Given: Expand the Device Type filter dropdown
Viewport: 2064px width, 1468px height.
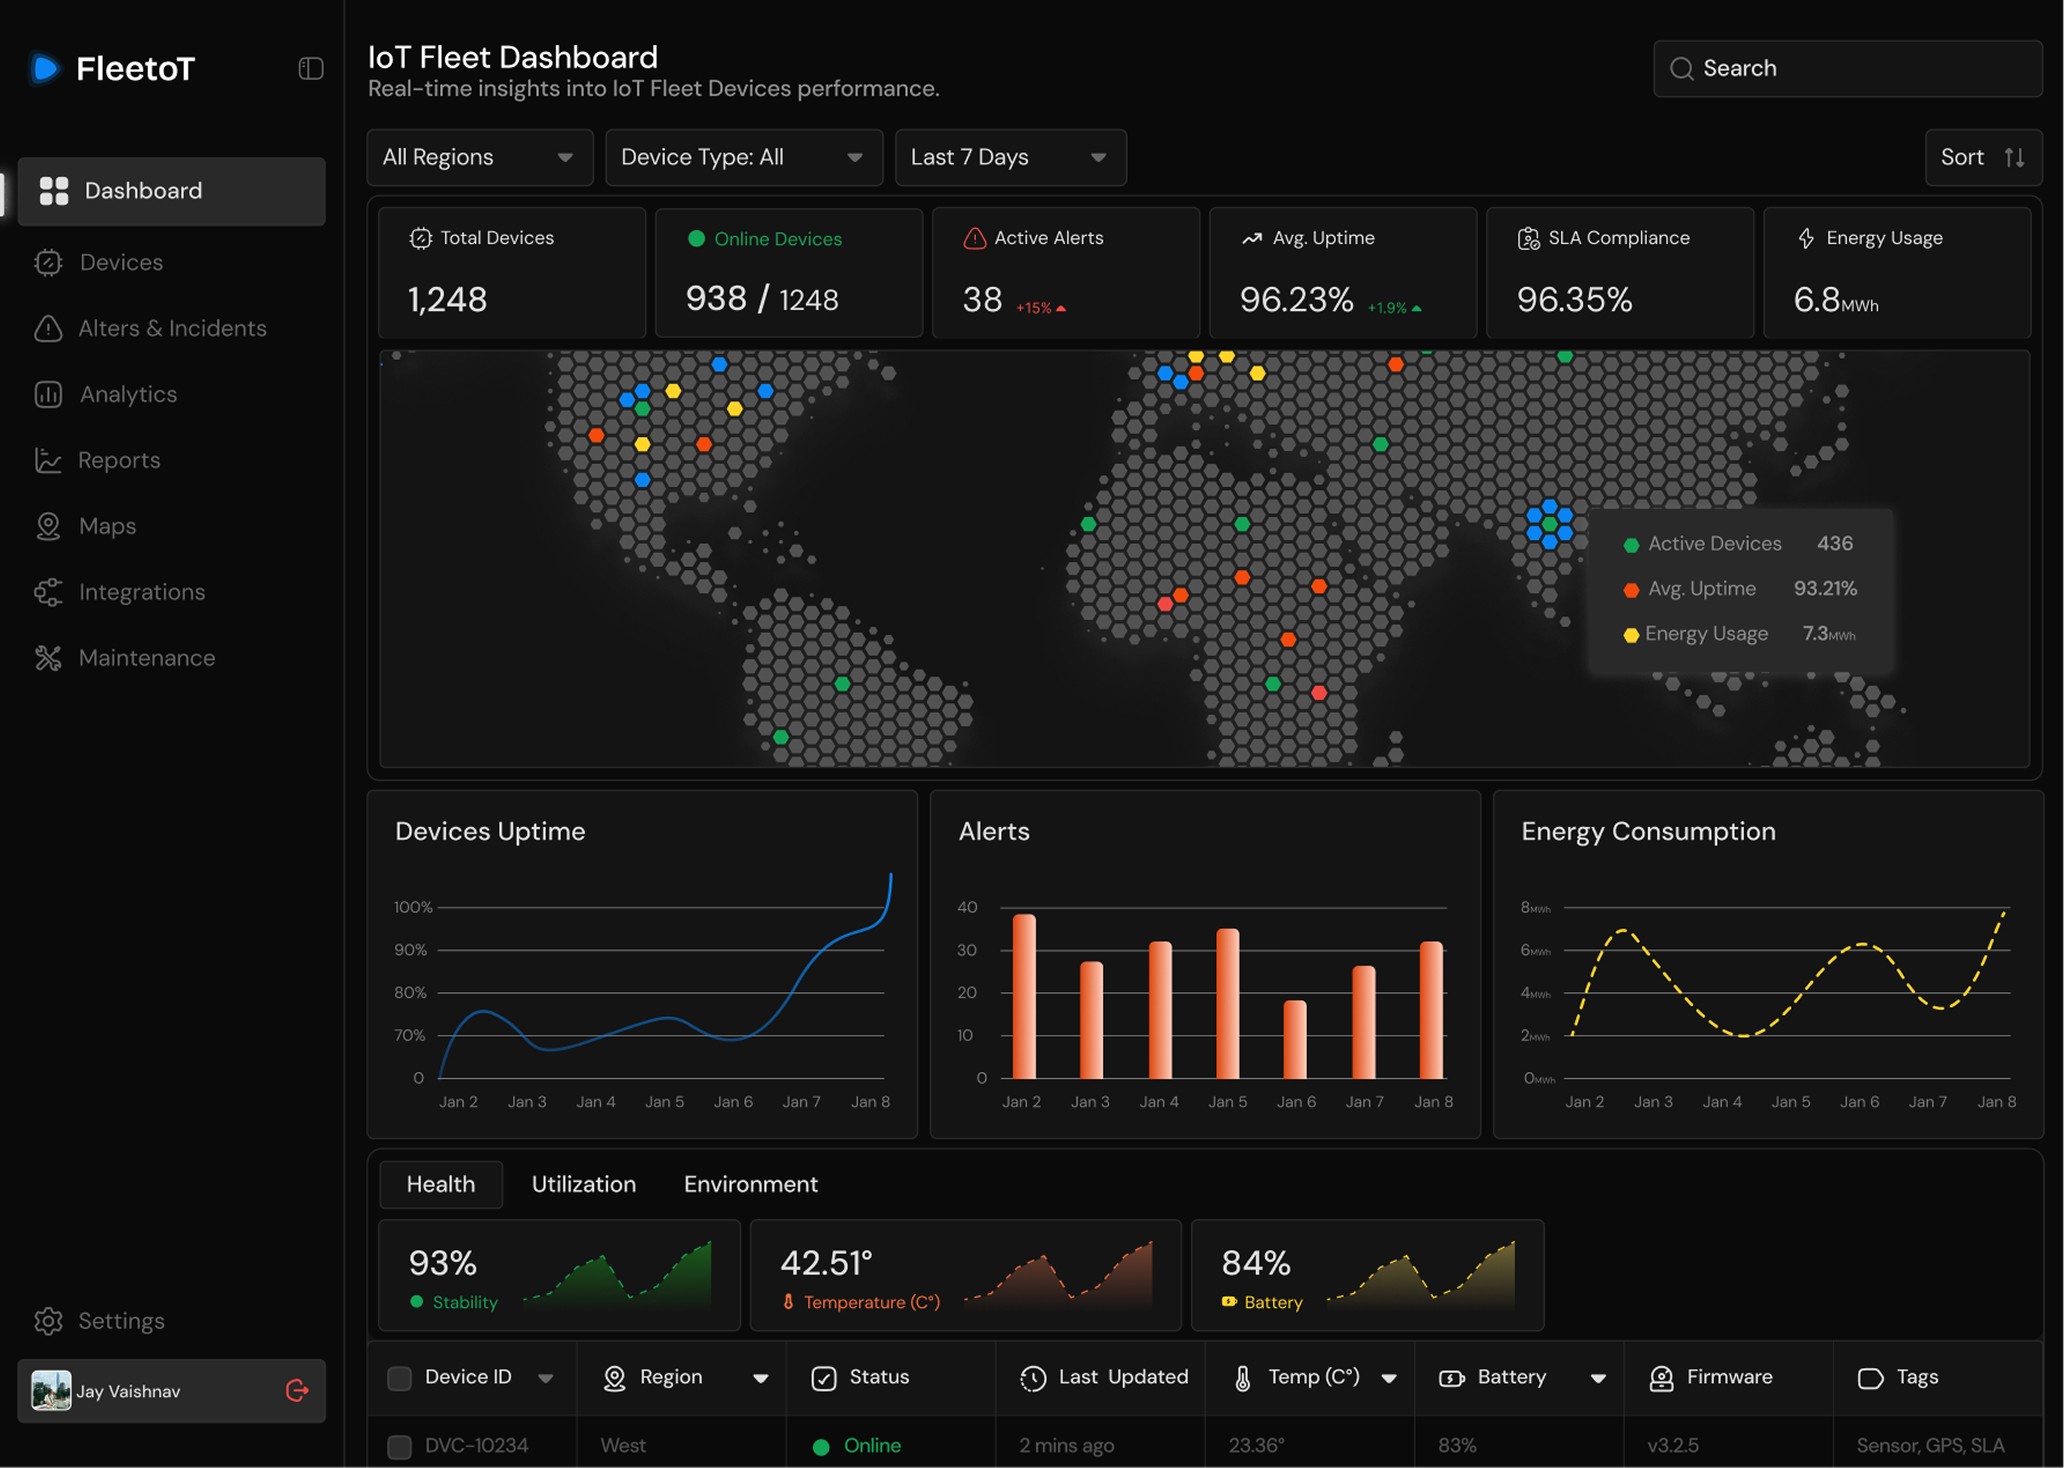Looking at the screenshot, I should pyautogui.click(x=743, y=157).
